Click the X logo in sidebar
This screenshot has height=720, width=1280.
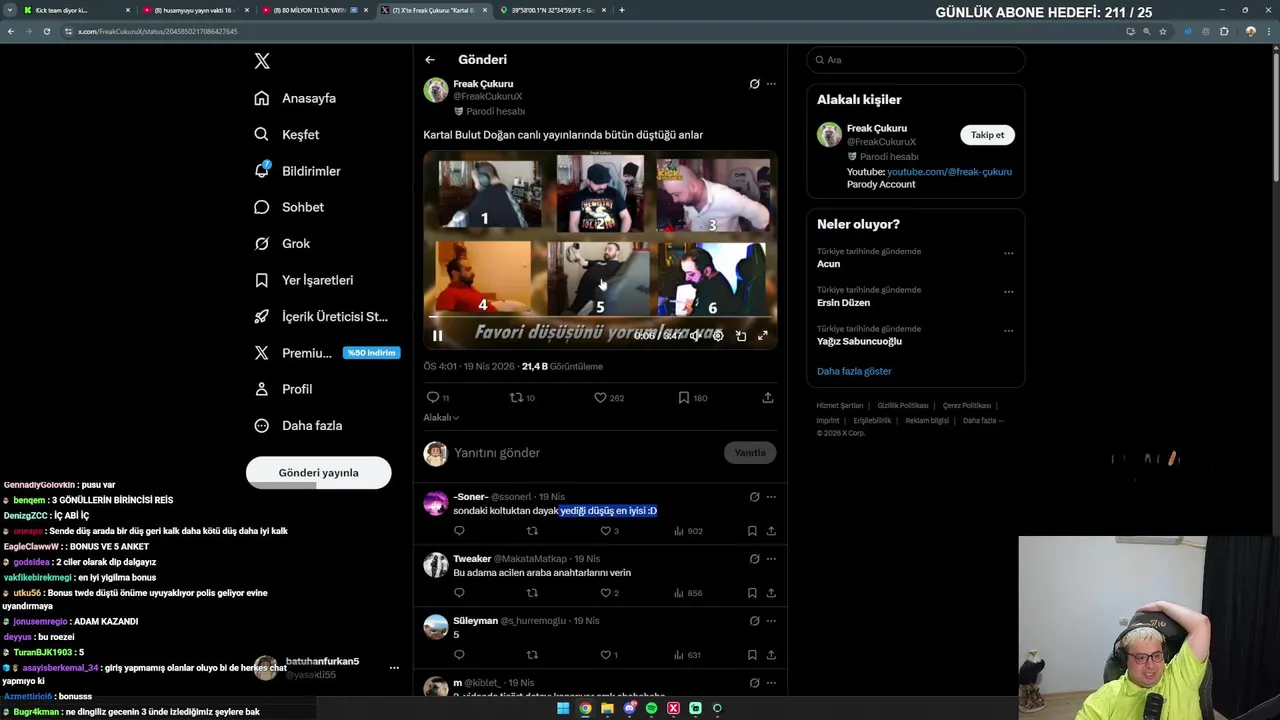(262, 61)
